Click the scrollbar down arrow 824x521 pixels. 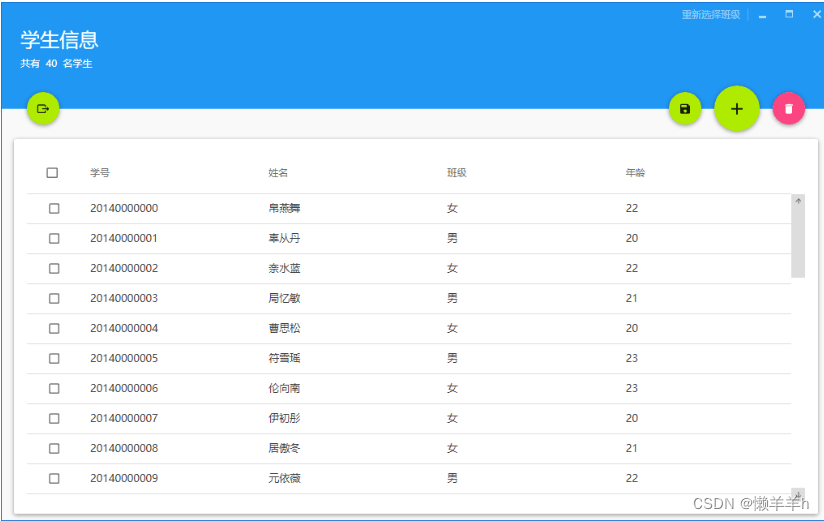click(798, 493)
